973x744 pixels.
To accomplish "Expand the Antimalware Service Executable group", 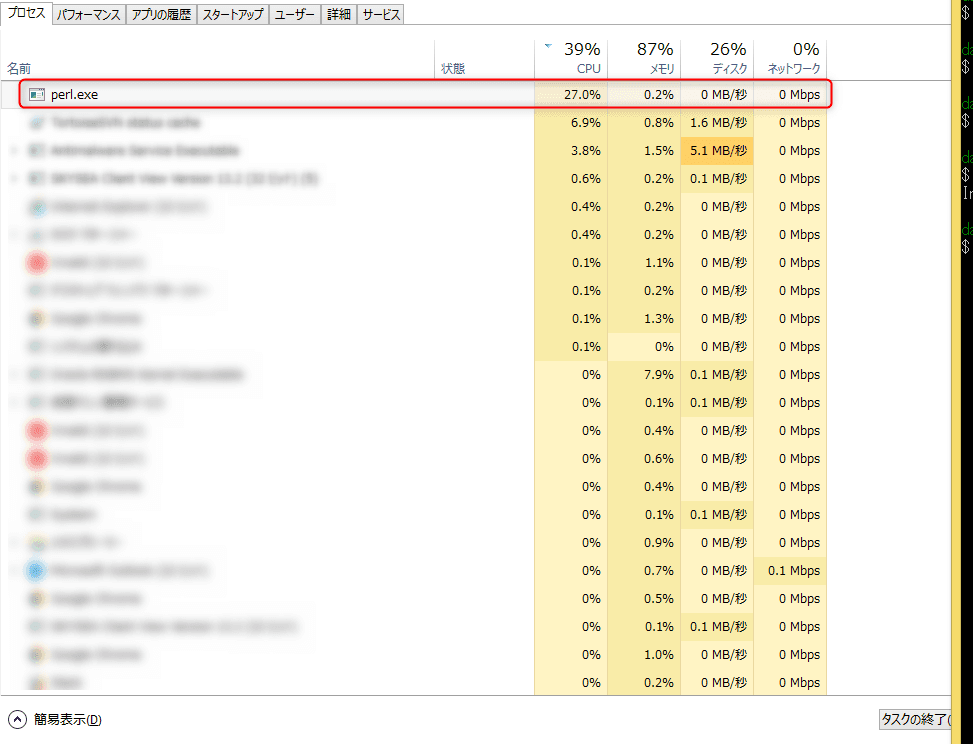I will click(12, 151).
